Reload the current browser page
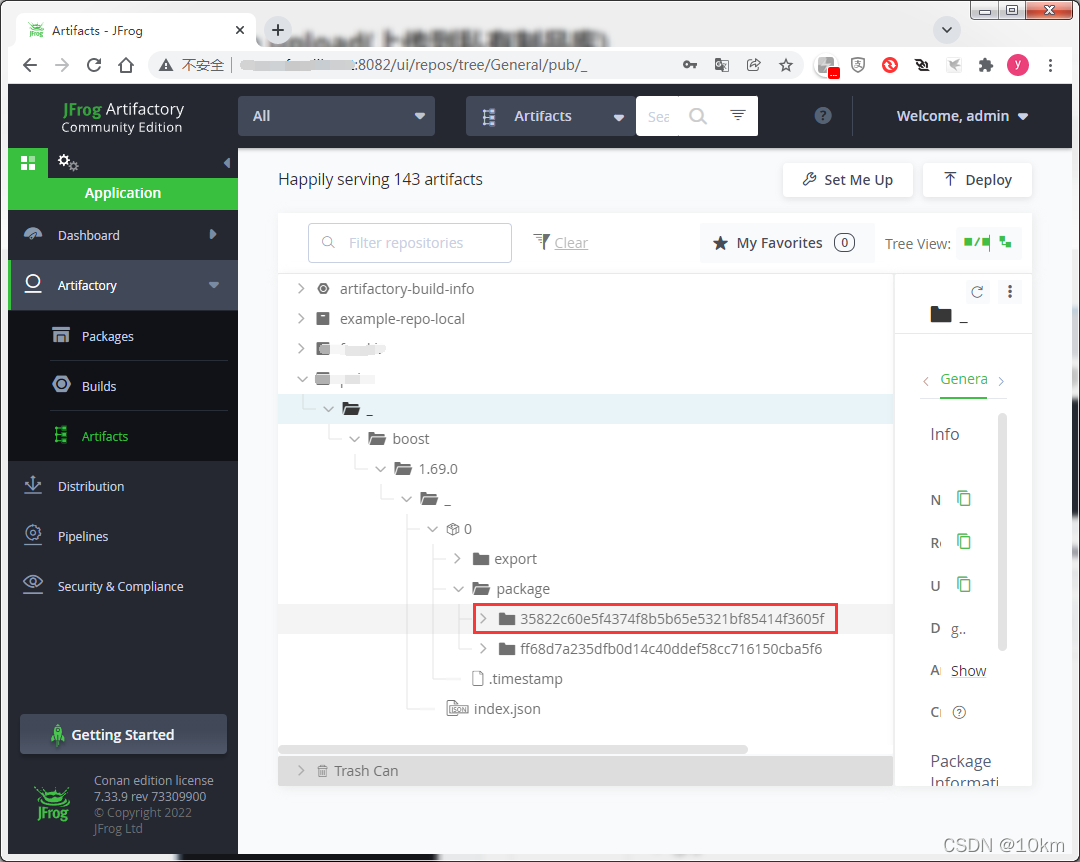This screenshot has height=862, width=1080. [x=94, y=65]
